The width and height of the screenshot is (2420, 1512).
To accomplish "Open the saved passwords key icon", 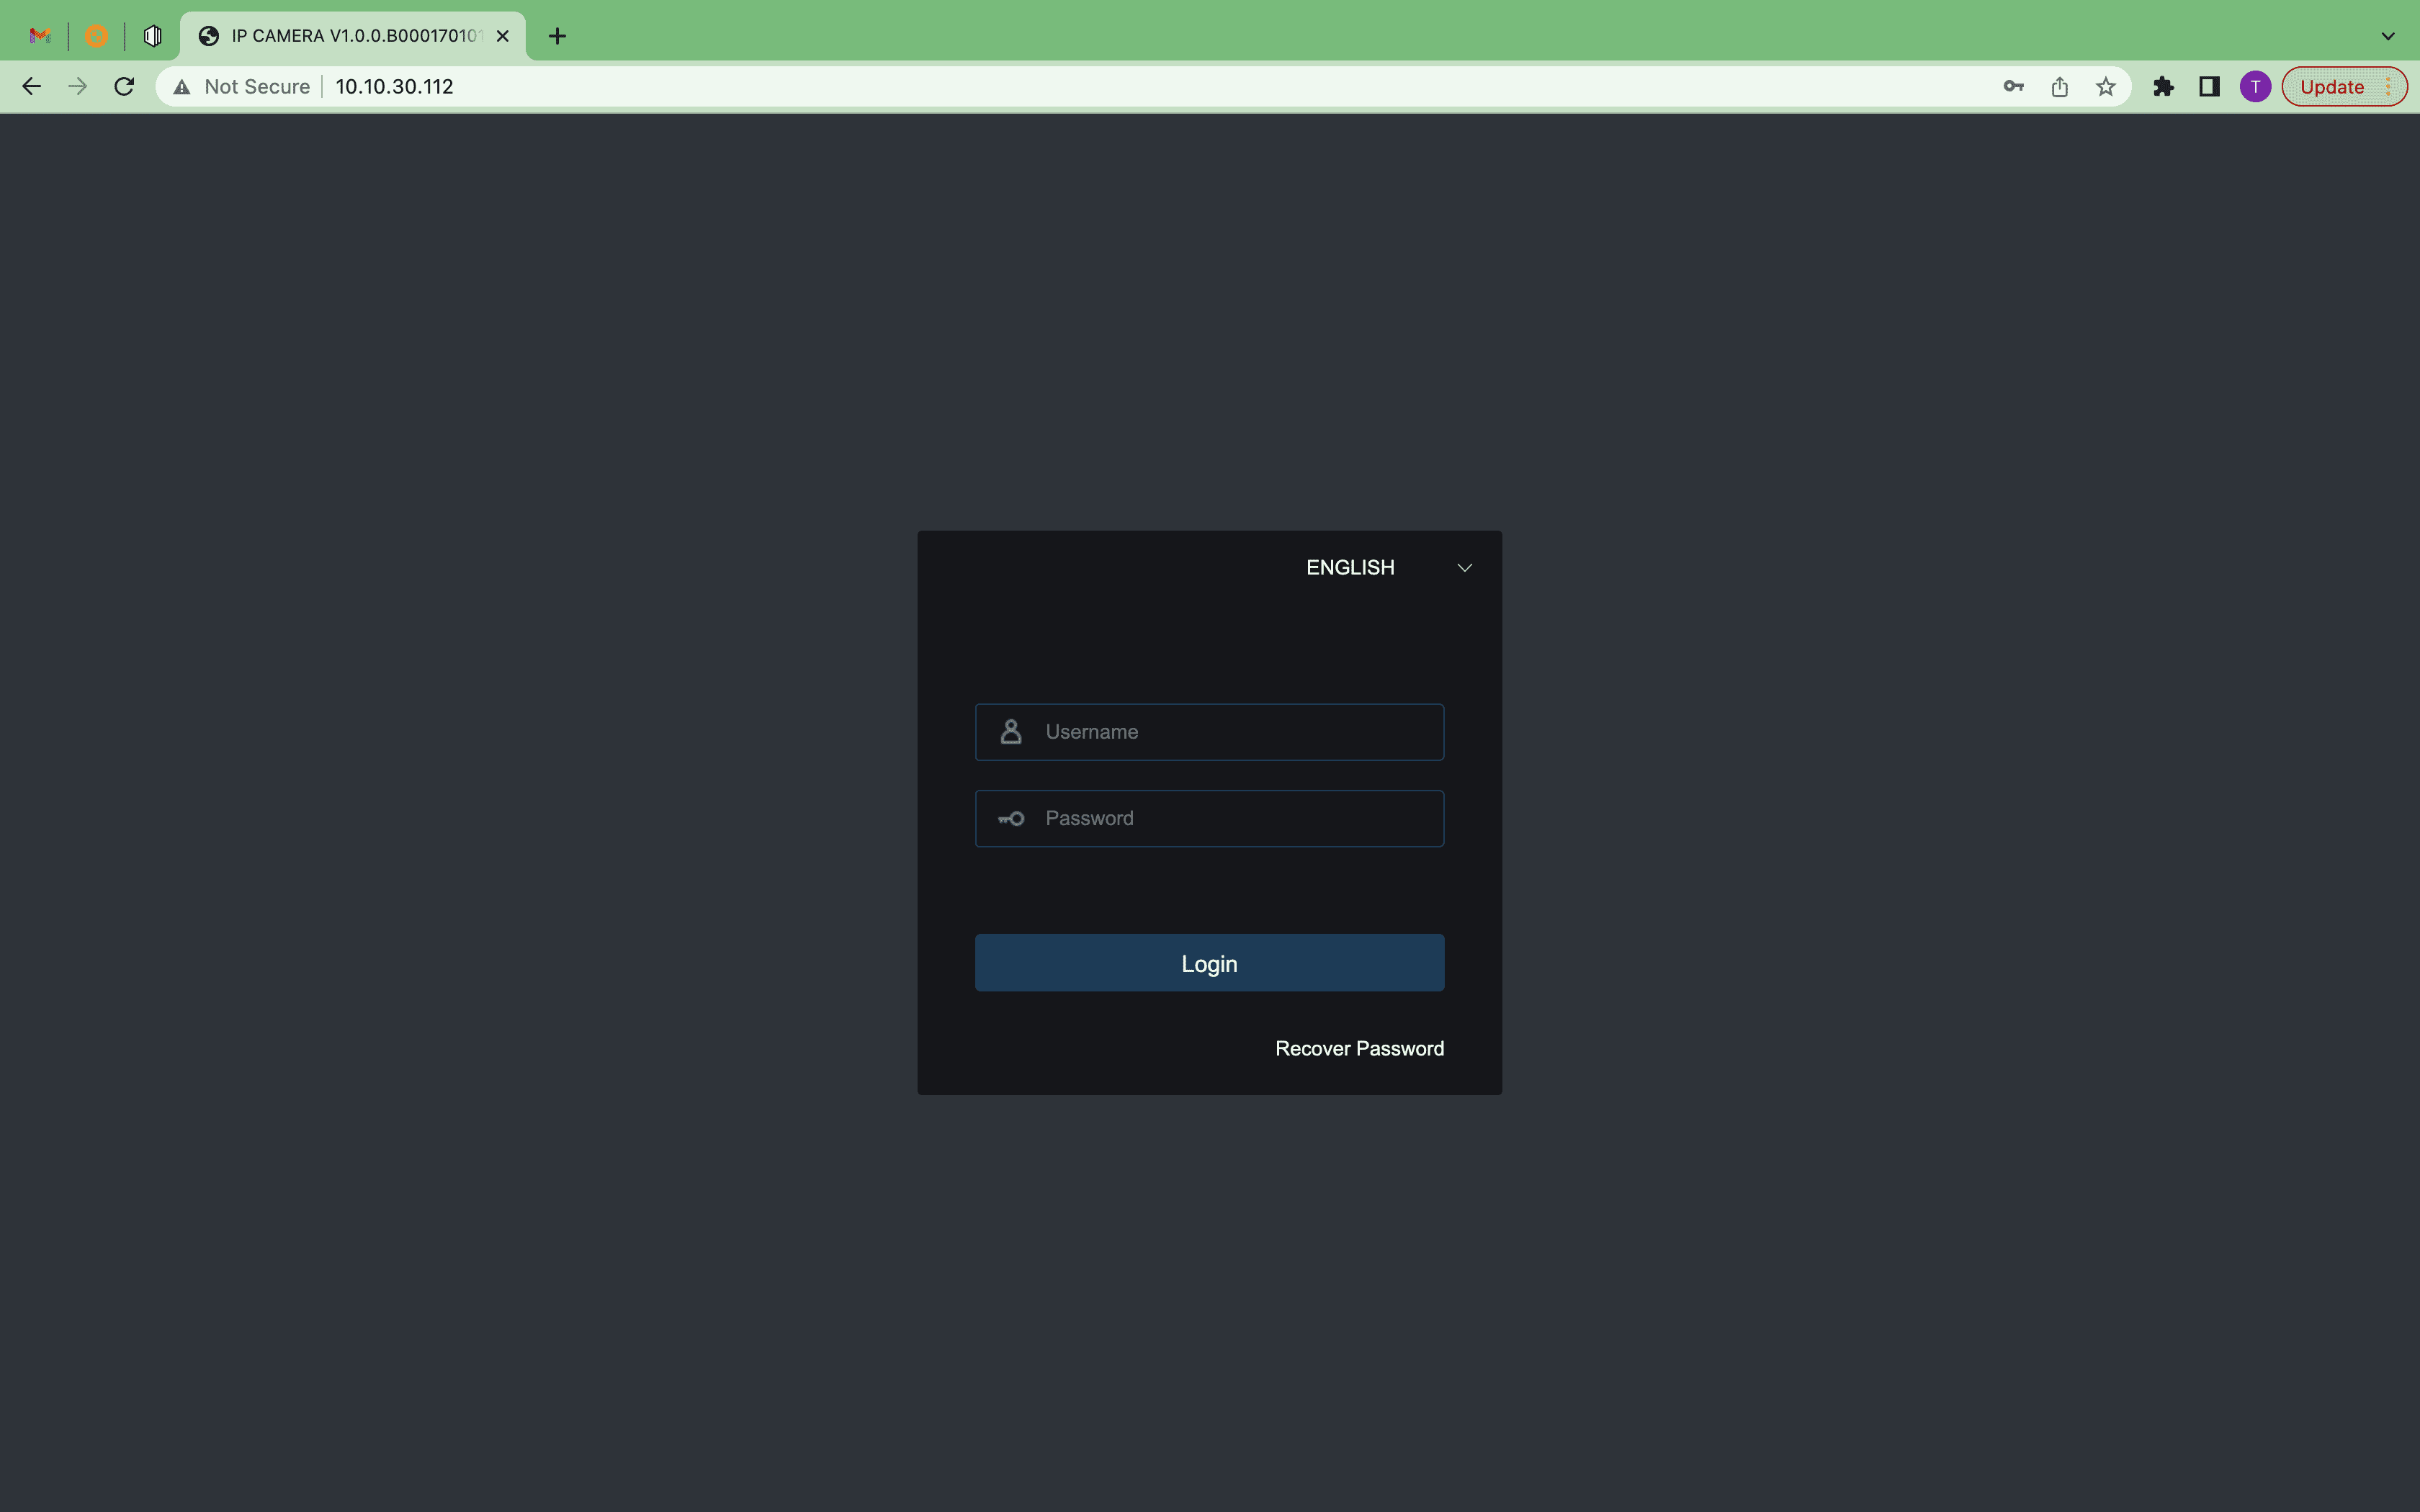I will (2013, 87).
